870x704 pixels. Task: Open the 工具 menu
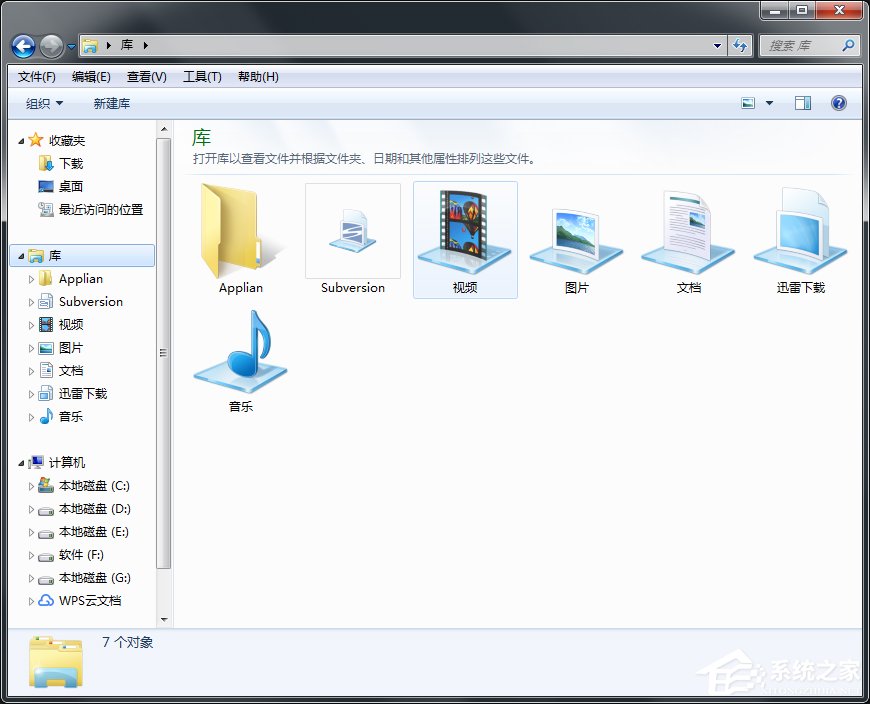point(202,76)
